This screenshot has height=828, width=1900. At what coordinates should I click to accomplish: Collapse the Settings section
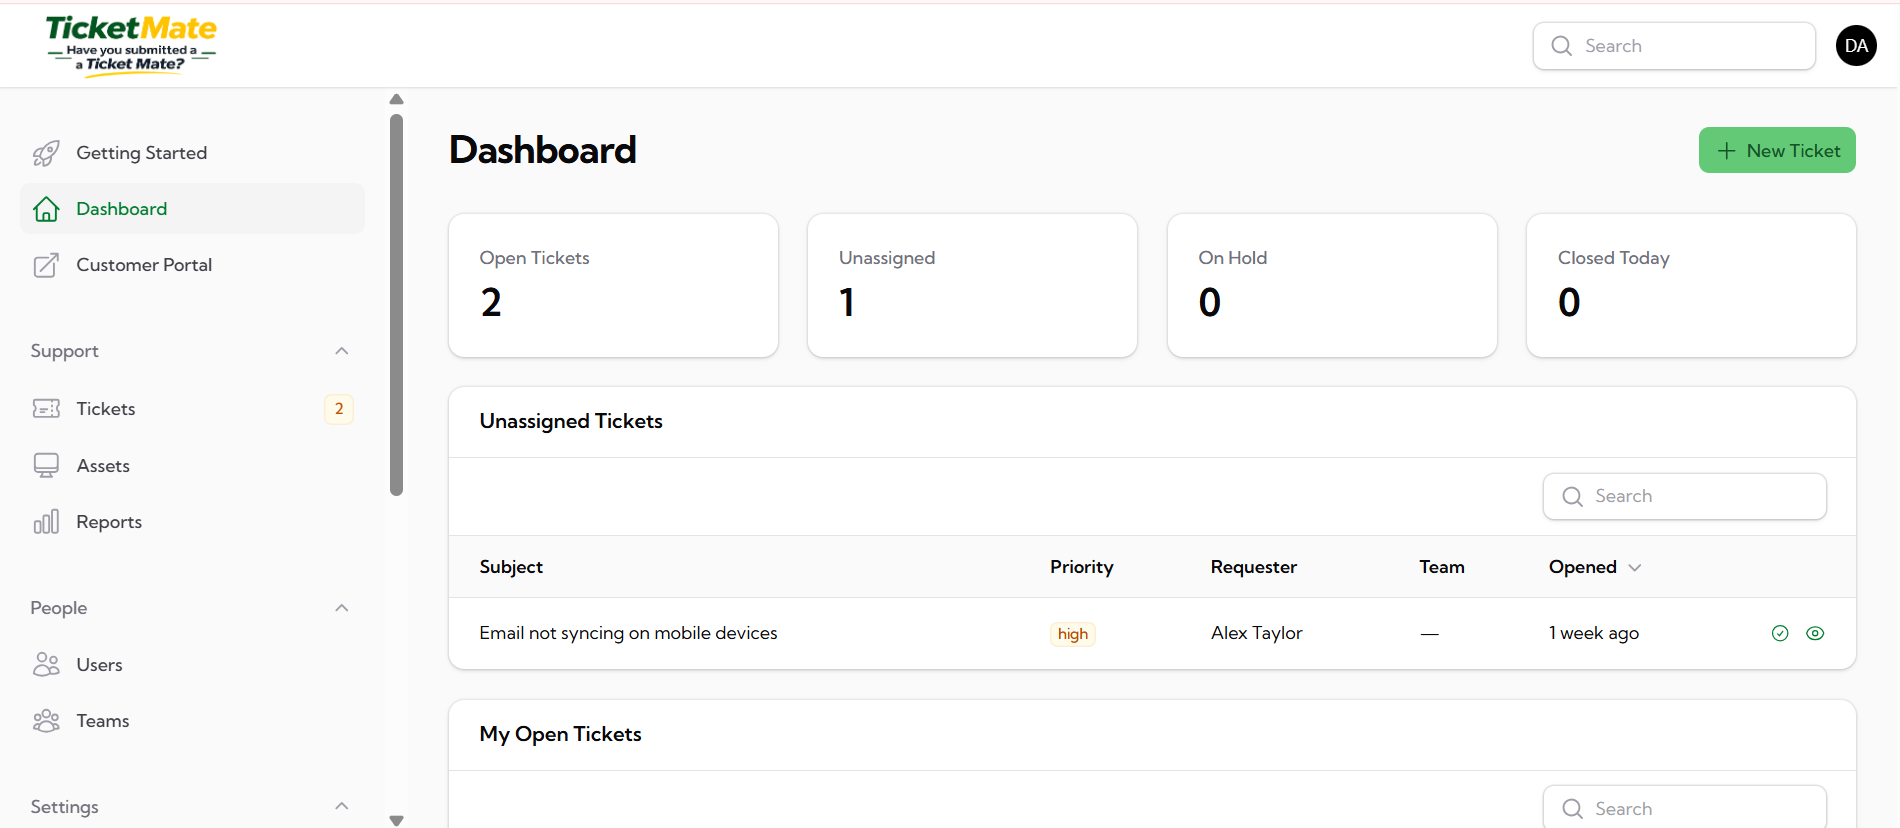342,806
